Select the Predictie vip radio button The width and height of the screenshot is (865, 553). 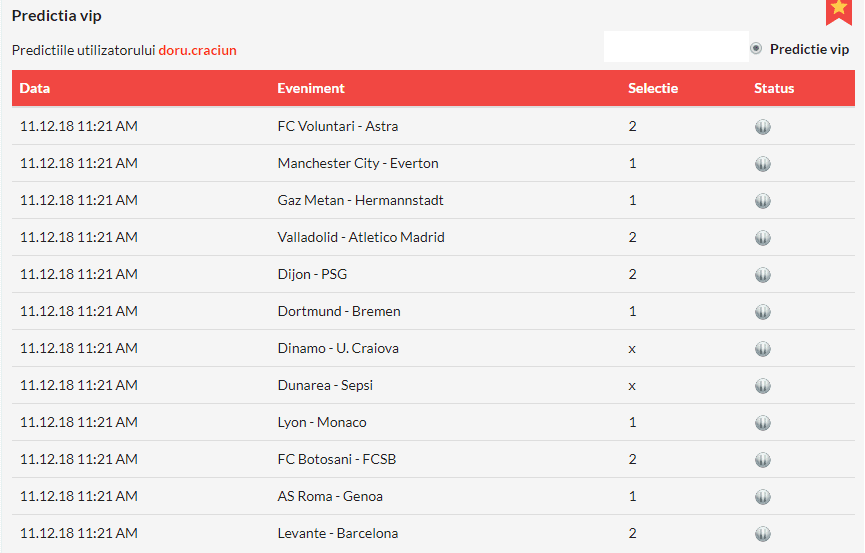coord(756,48)
